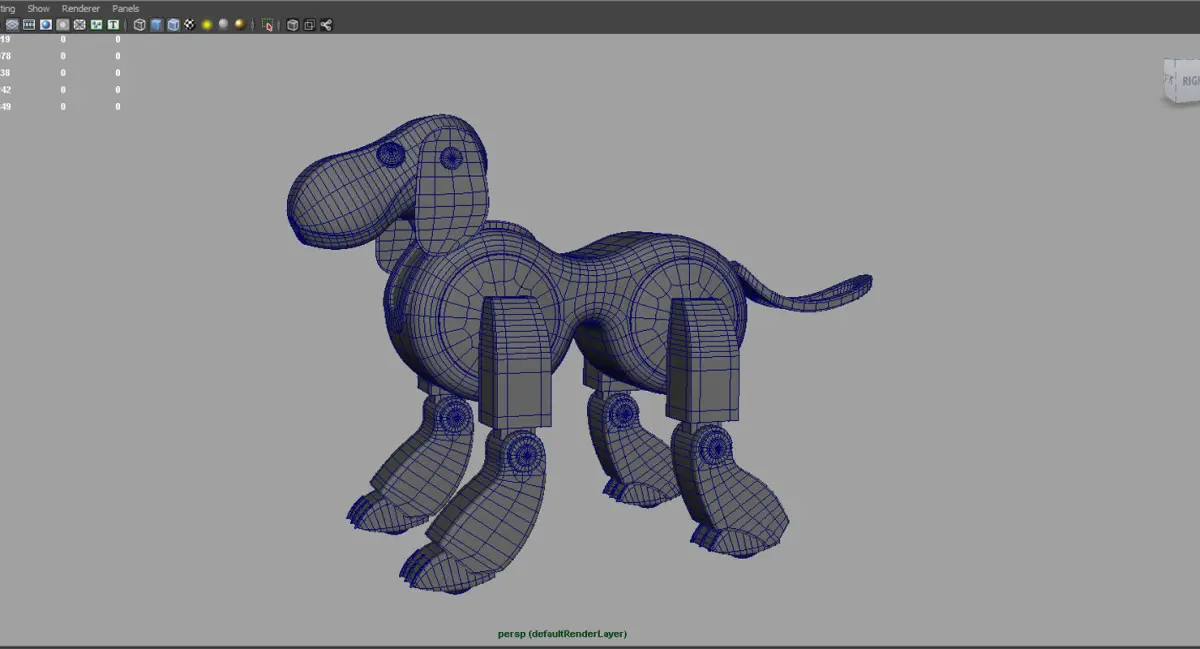
Task: Toggle the checkered textured display icon
Action: tap(190, 24)
